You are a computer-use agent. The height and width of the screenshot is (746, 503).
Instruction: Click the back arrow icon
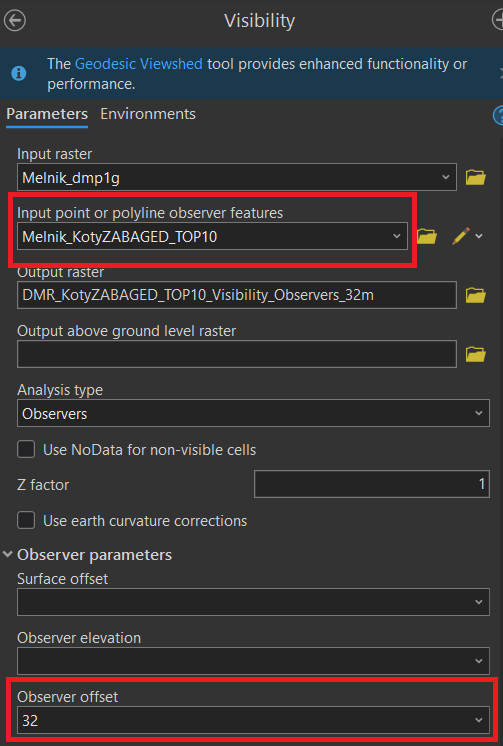15,20
